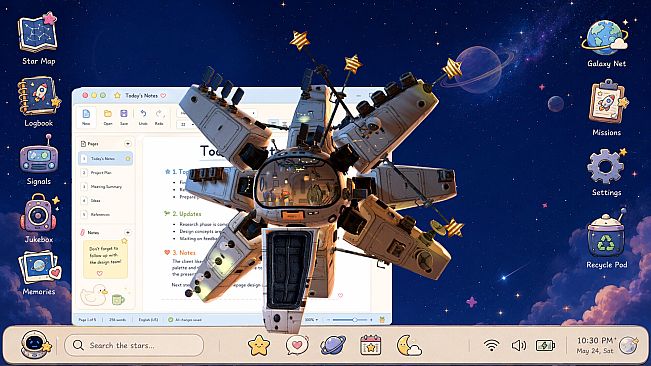651x366 pixels.
Task: Open the heart chat bubble taskbar app
Action: click(297, 345)
